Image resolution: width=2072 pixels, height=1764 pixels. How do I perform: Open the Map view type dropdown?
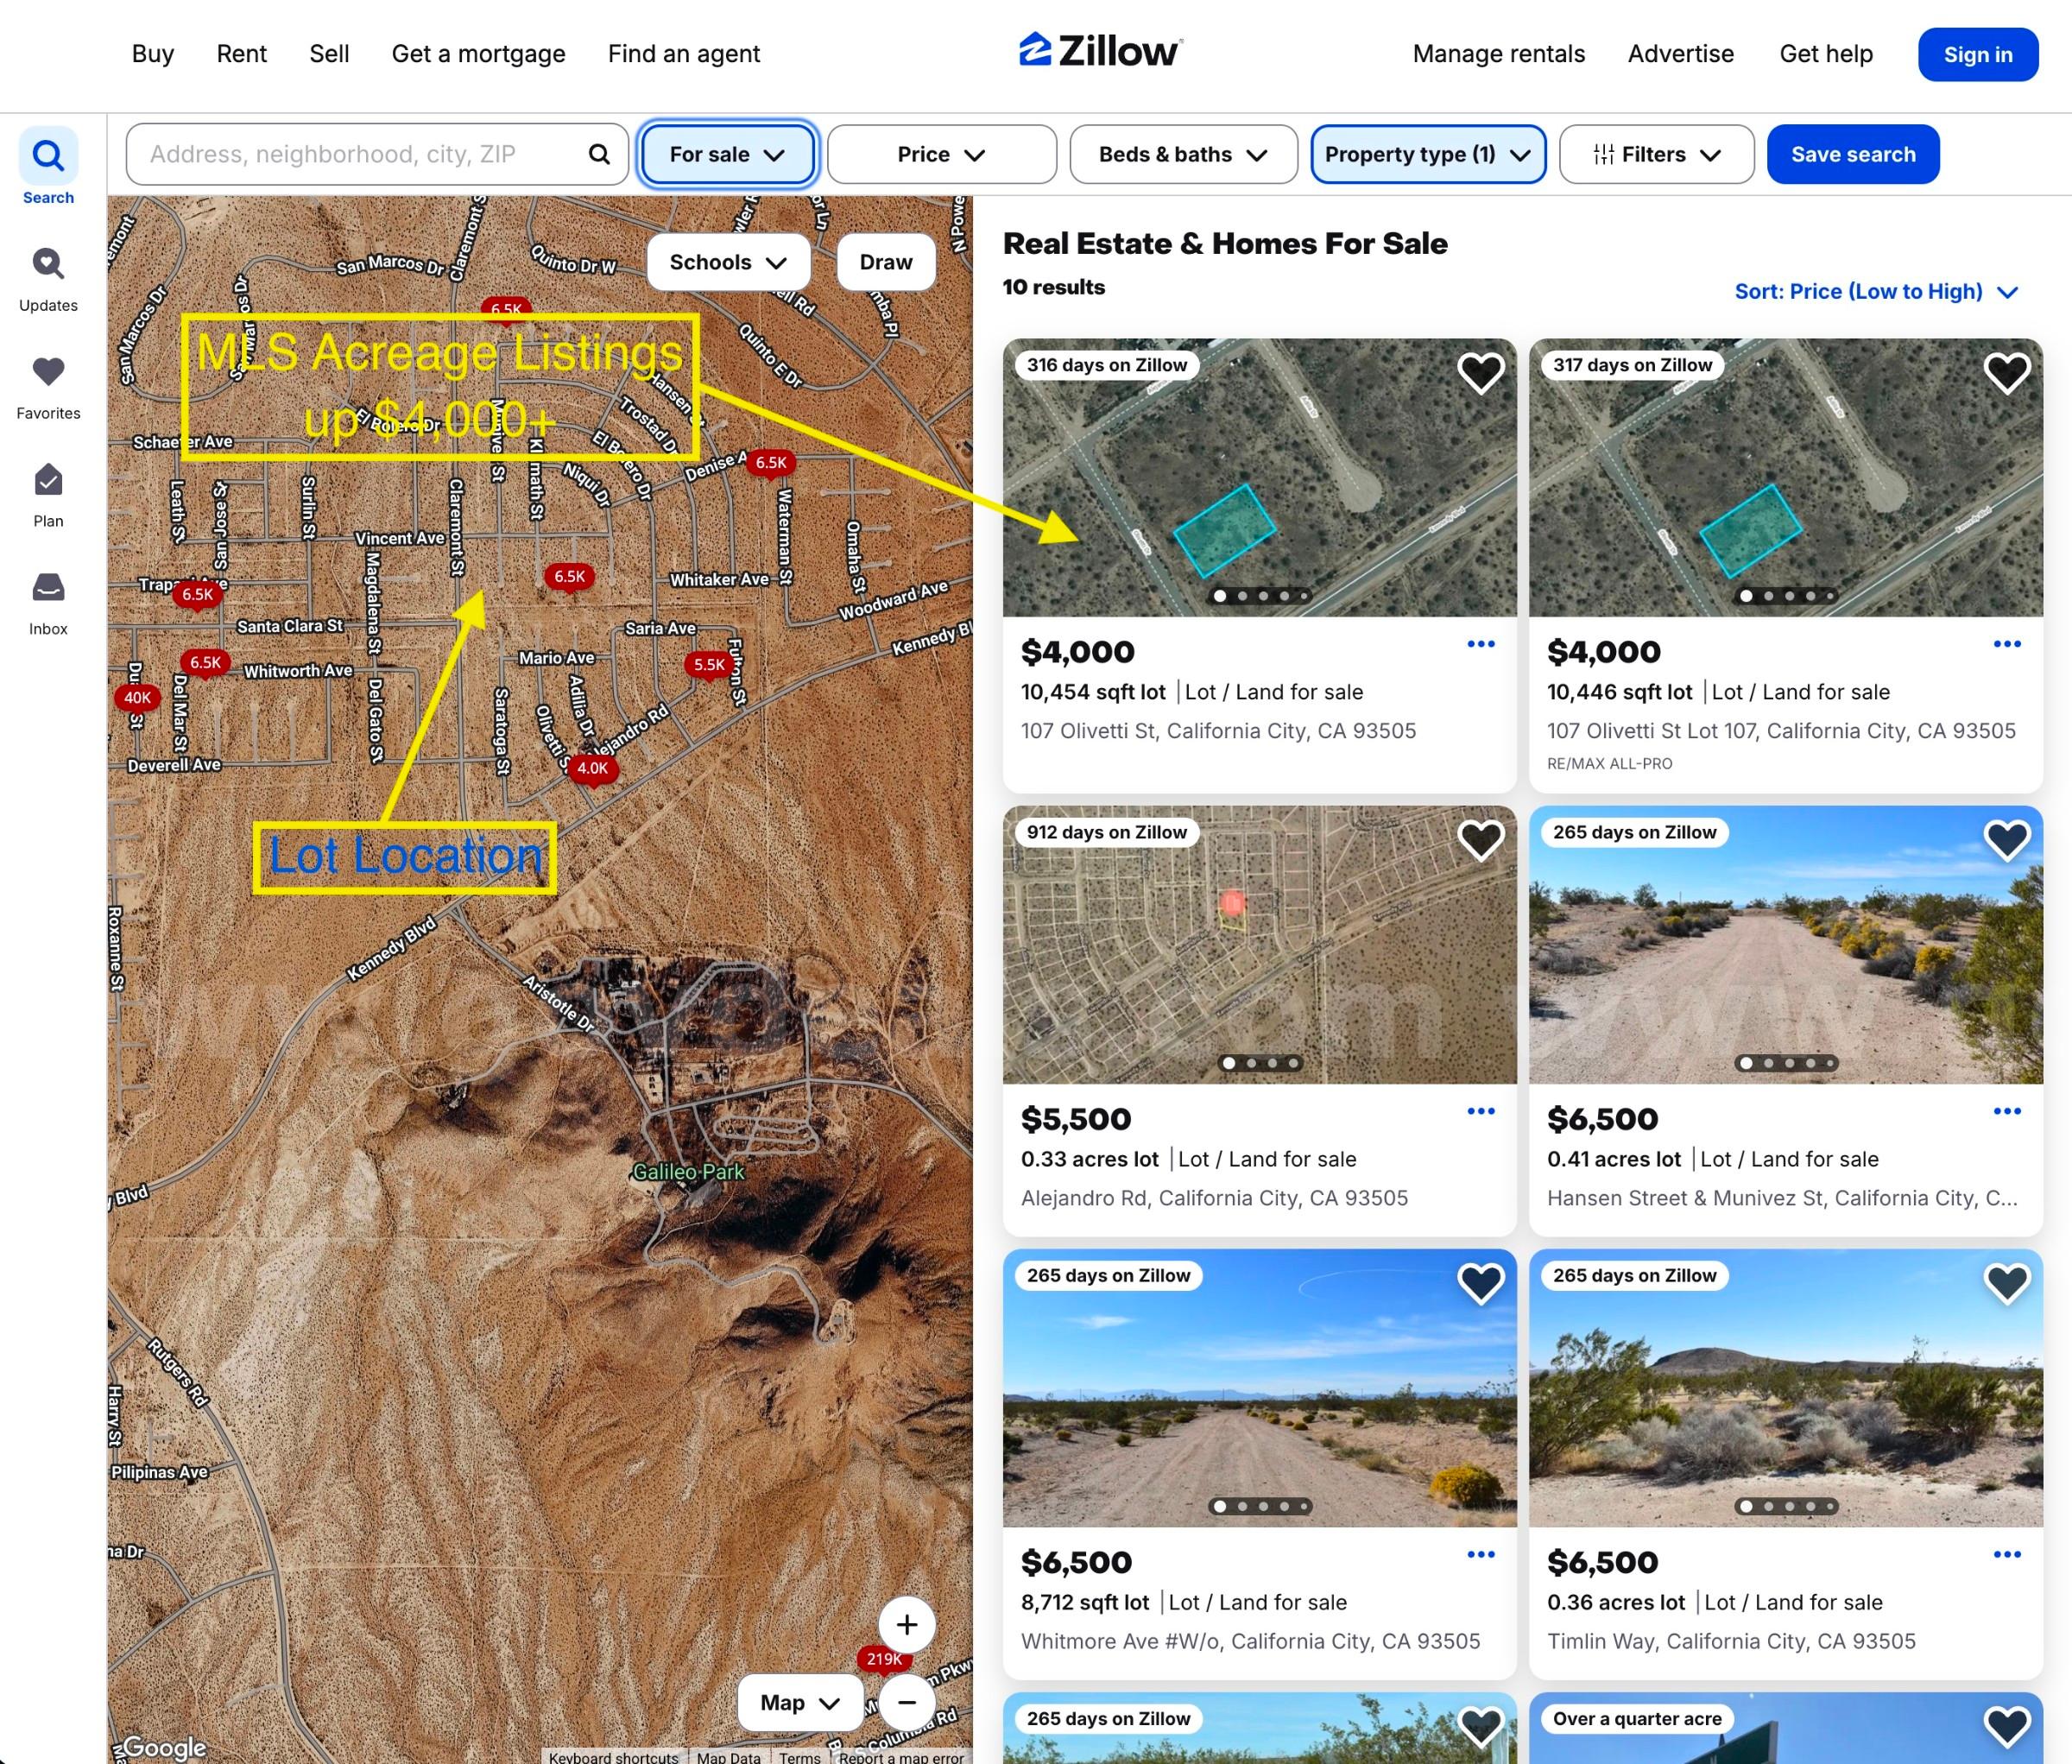tap(800, 1703)
